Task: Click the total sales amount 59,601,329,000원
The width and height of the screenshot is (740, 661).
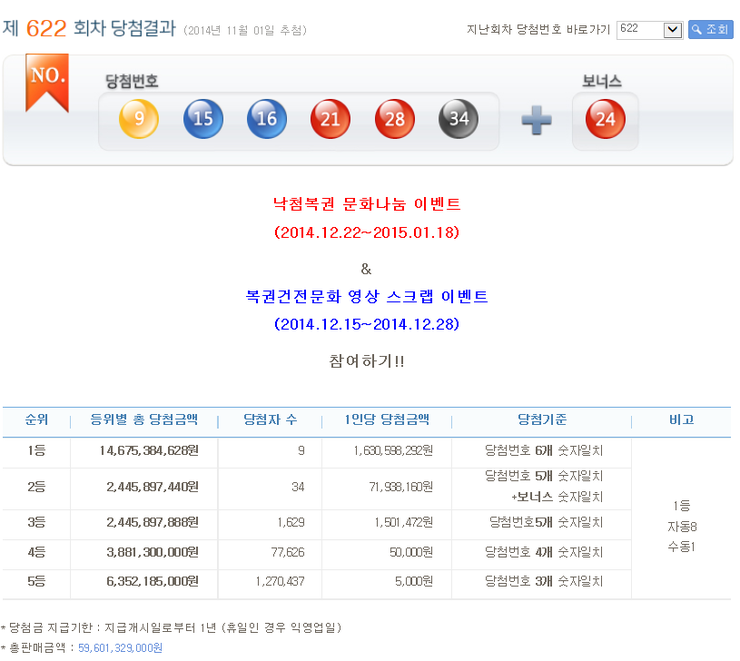Action: [120, 648]
